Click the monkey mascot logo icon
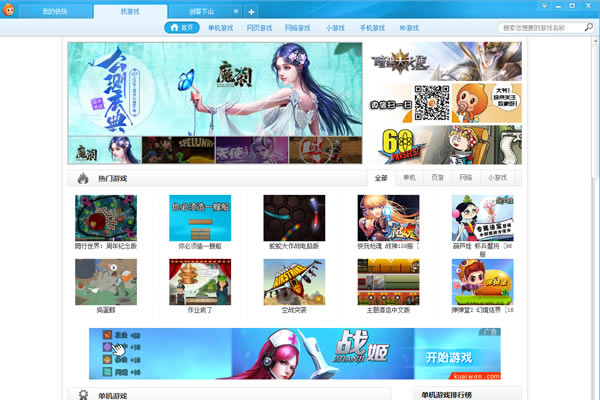Screen dimensions: 600x400 (8, 10)
